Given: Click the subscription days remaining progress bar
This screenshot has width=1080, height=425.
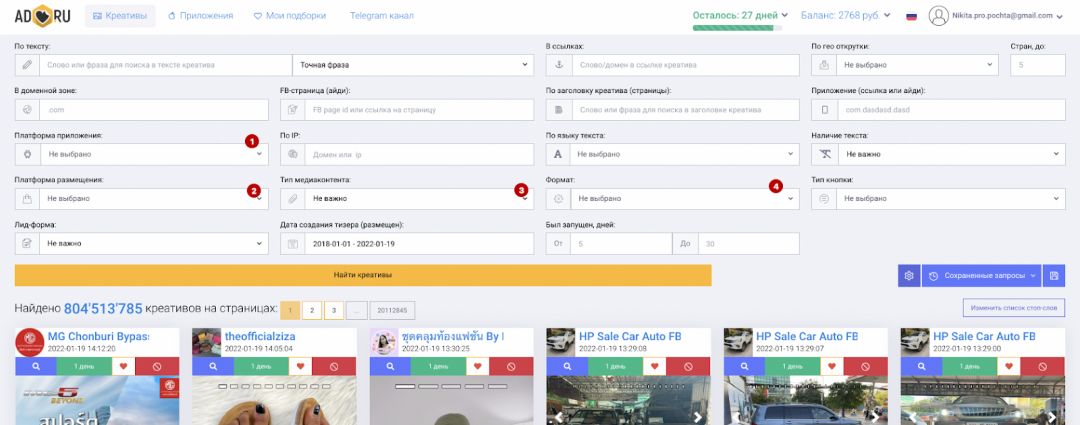Looking at the screenshot, I should (x=737, y=28).
